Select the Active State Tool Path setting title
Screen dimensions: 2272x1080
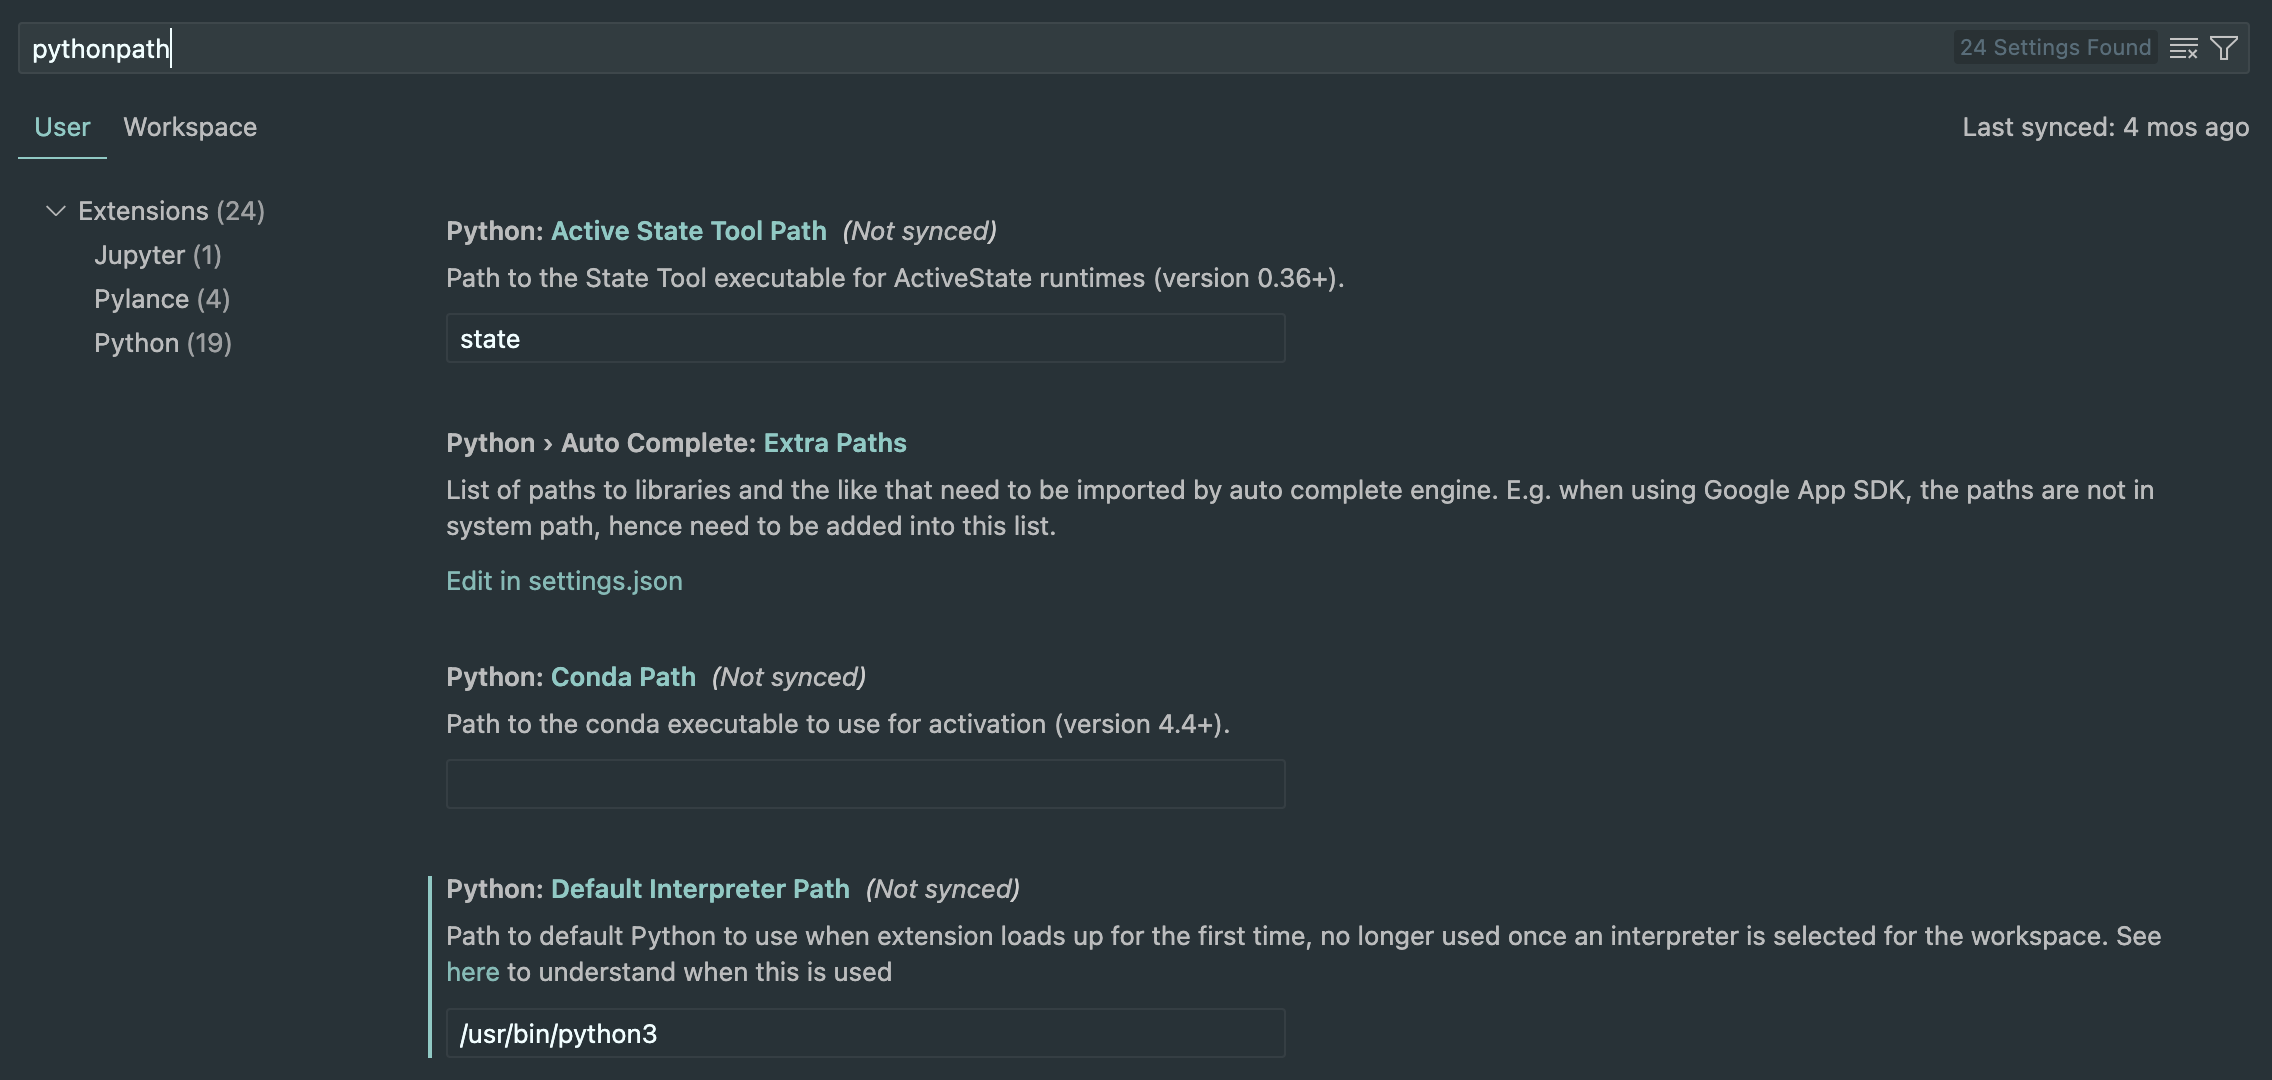click(688, 231)
